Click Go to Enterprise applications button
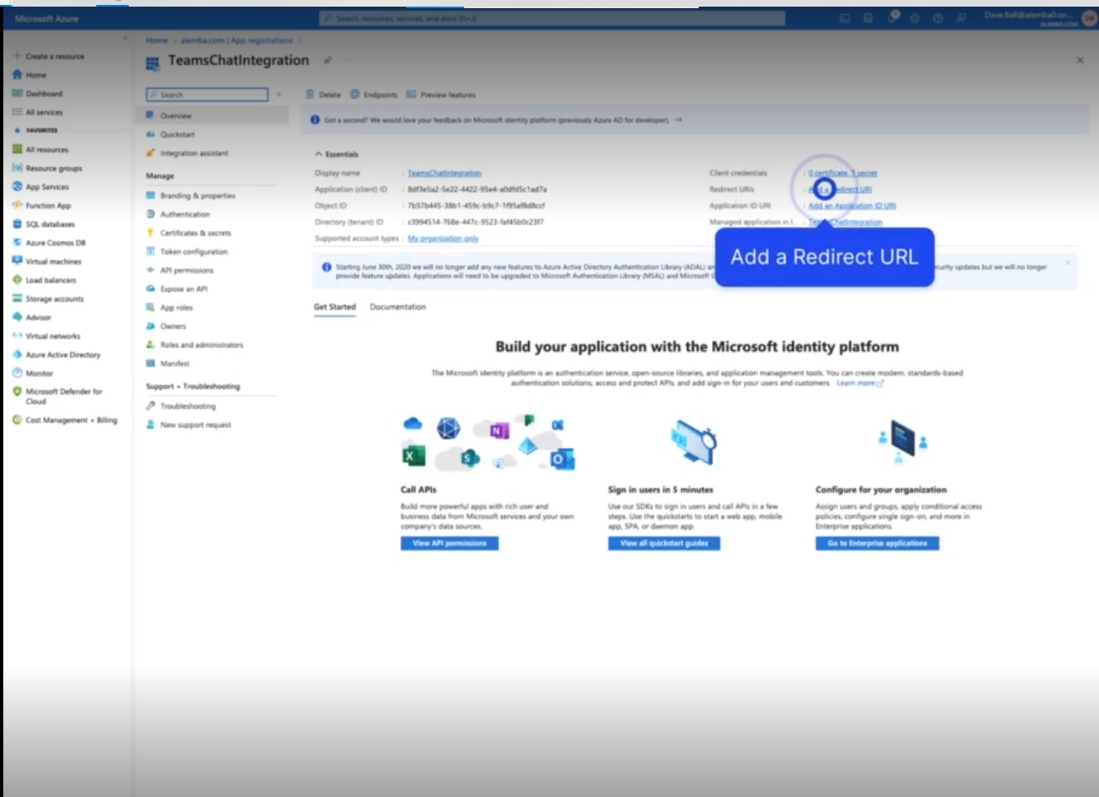1099x797 pixels. point(876,543)
